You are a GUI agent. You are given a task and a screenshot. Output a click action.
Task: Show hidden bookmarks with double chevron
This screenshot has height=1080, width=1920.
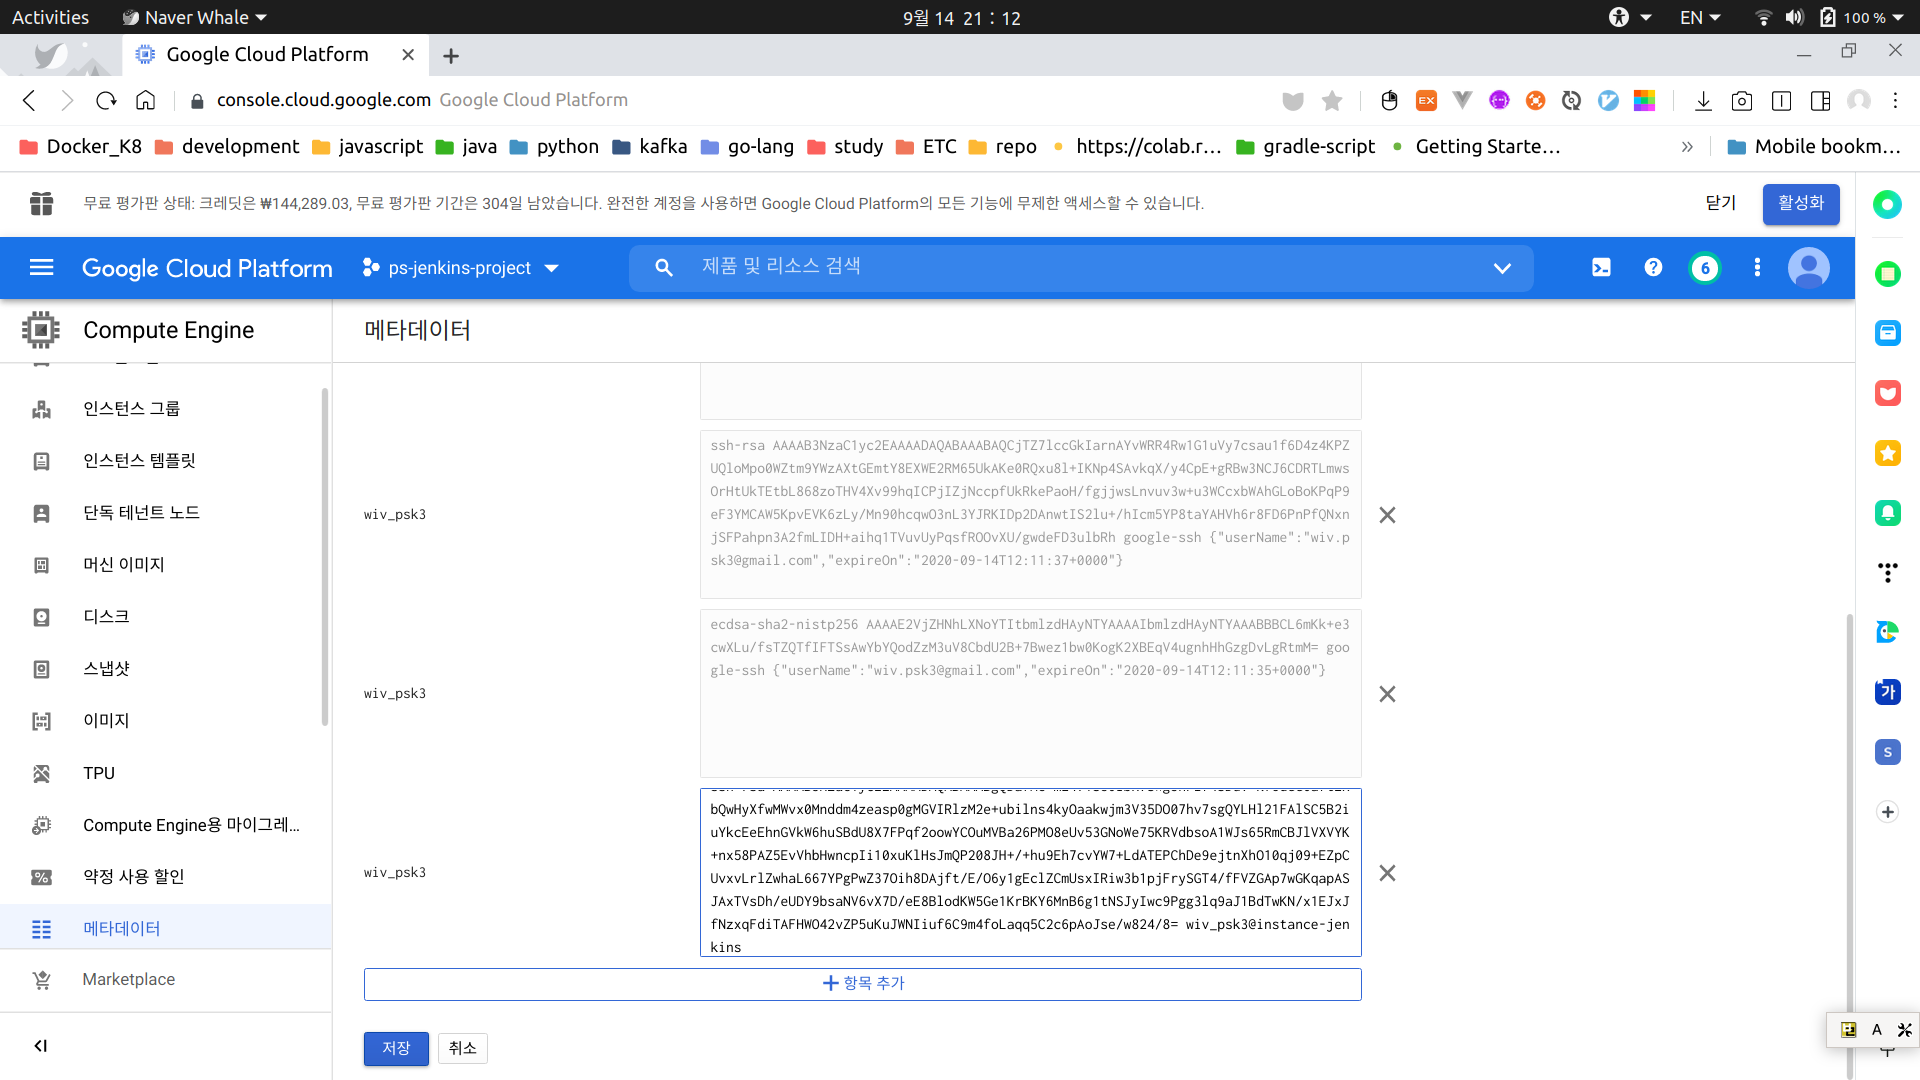[x=1687, y=147]
